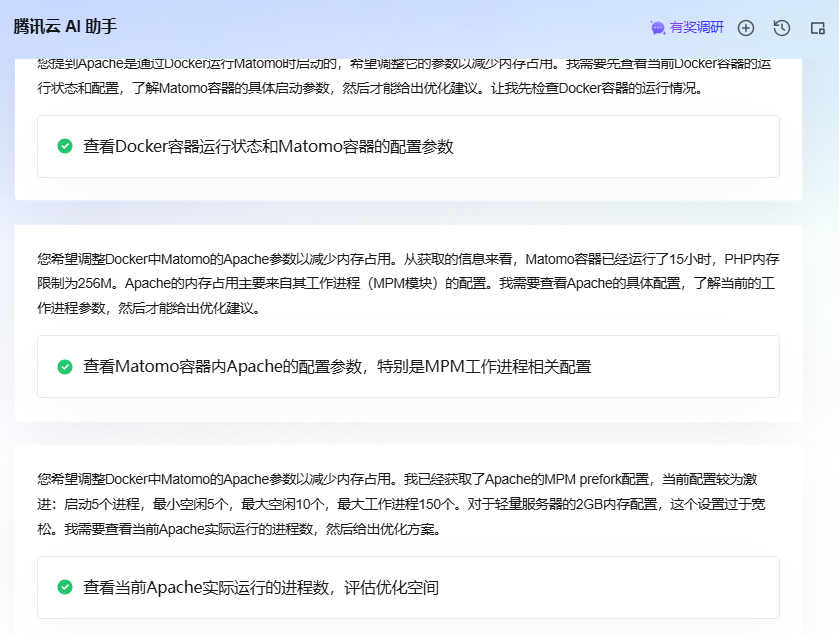Expand step 查看当前Apache实际运行的进程数
The width and height of the screenshot is (839, 635).
[x=261, y=588]
